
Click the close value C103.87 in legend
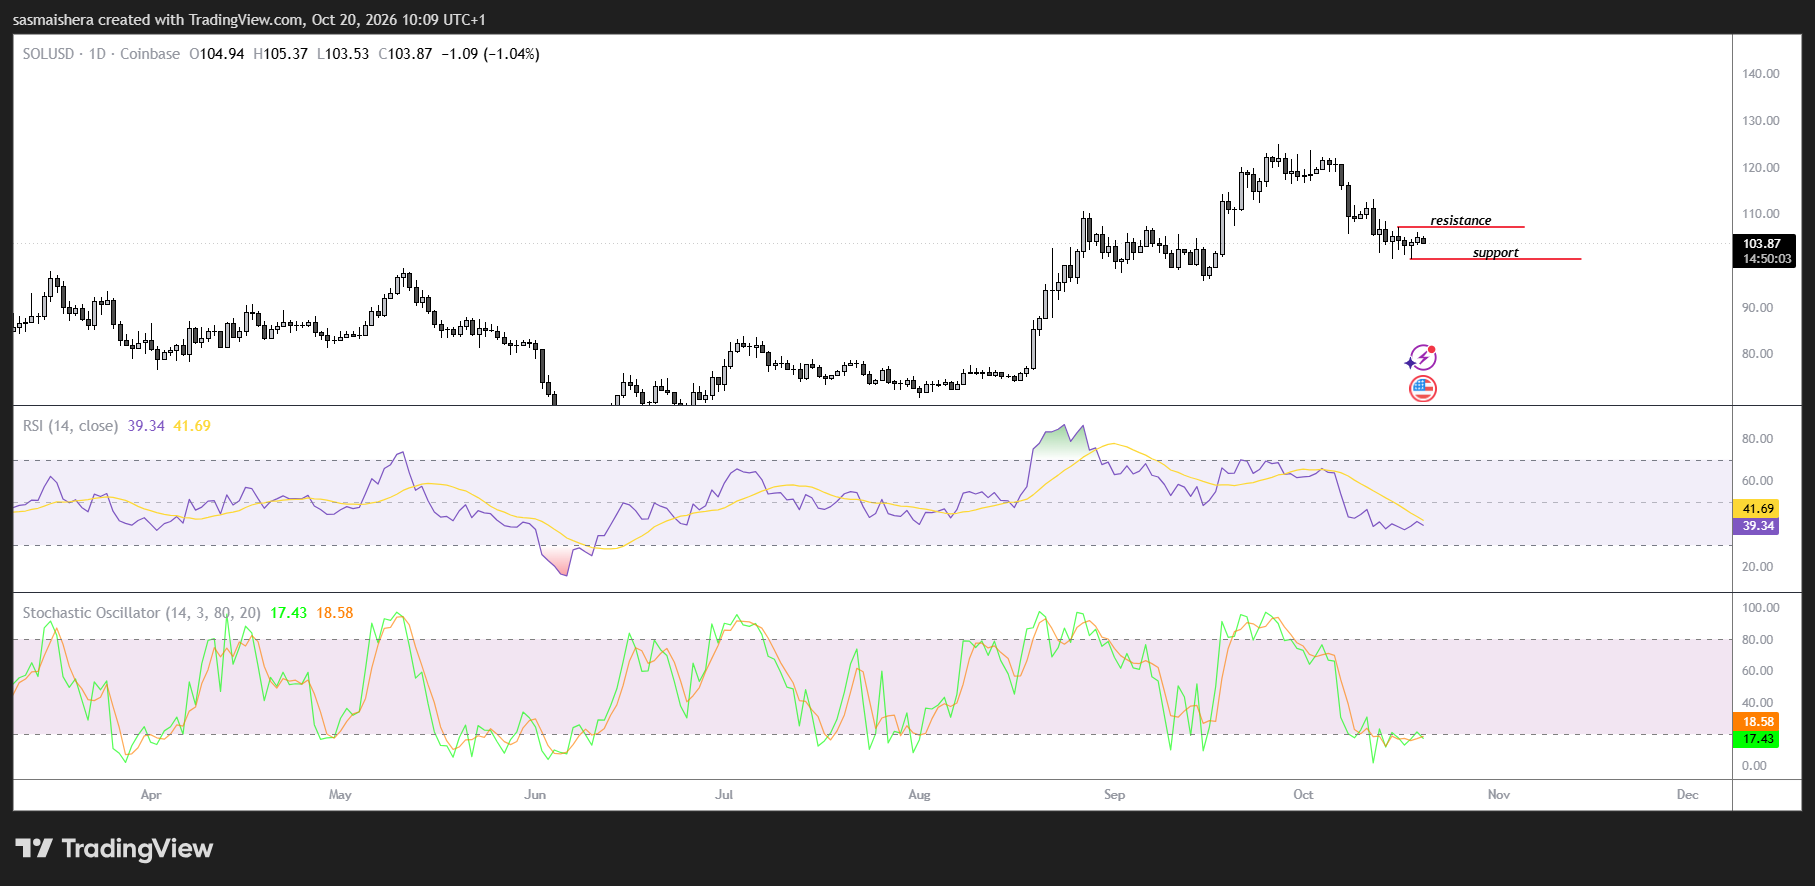[x=405, y=54]
